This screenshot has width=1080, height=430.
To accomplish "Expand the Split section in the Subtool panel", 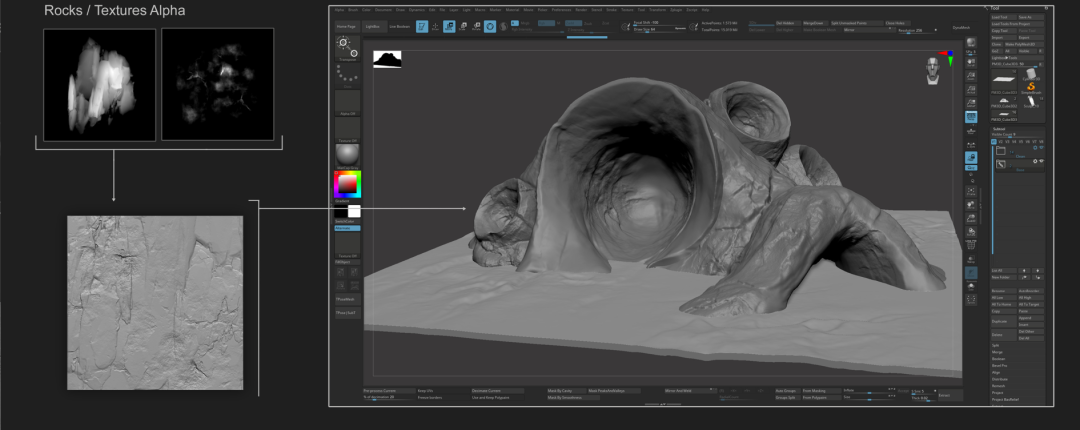I will [x=995, y=345].
